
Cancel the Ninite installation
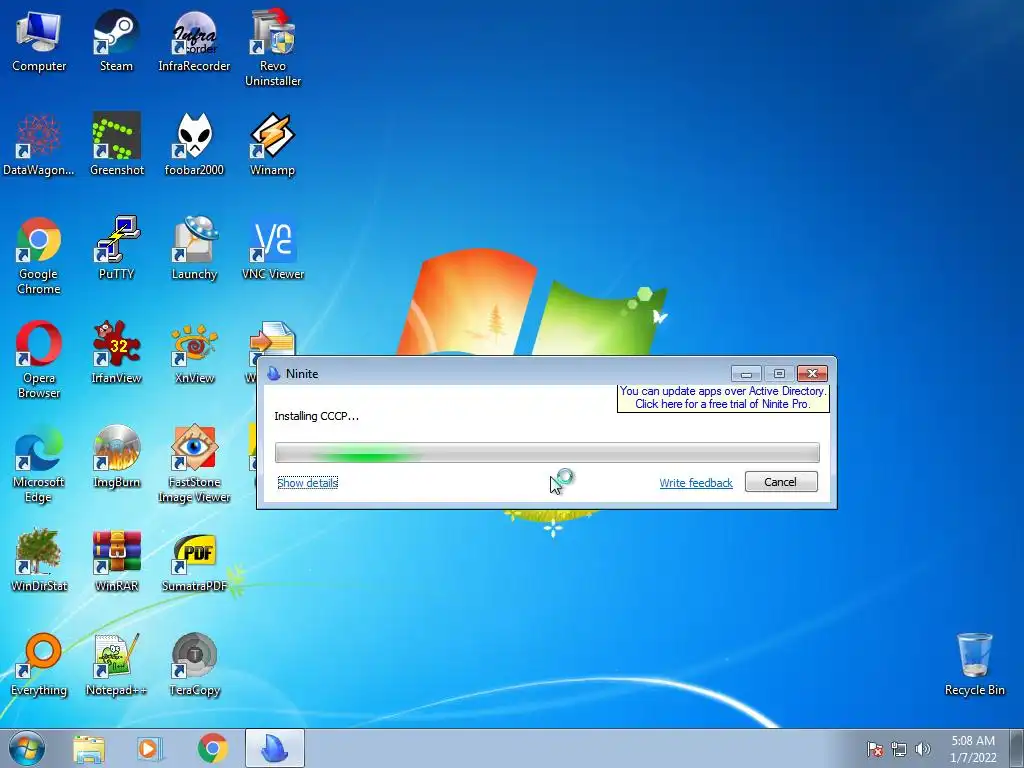[x=781, y=482]
